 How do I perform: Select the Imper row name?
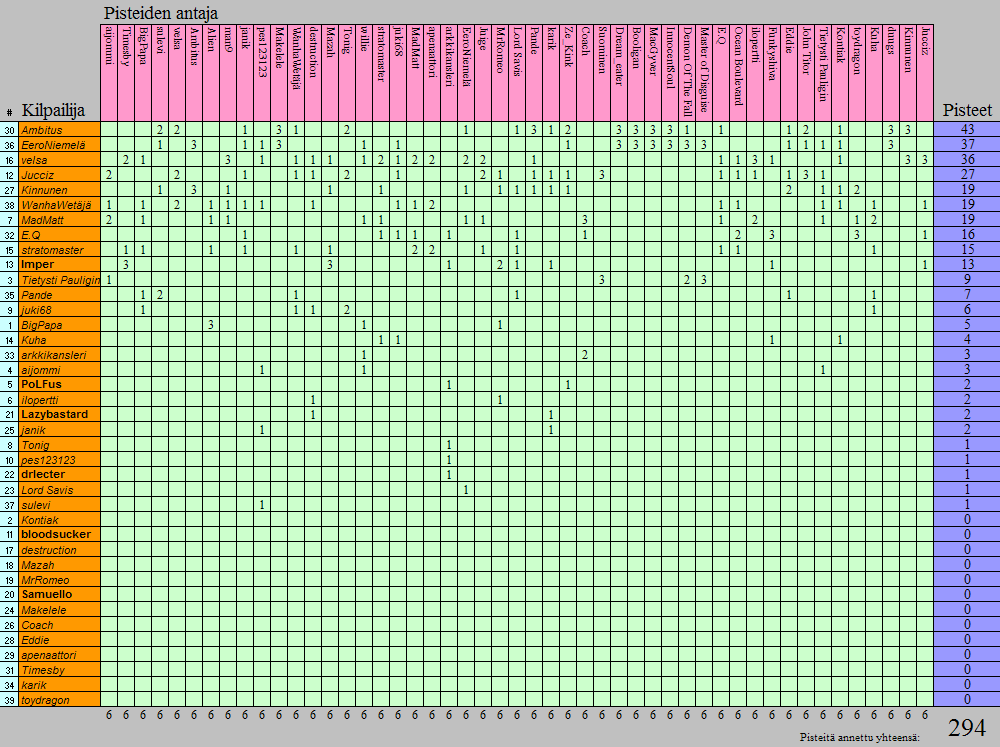59,265
